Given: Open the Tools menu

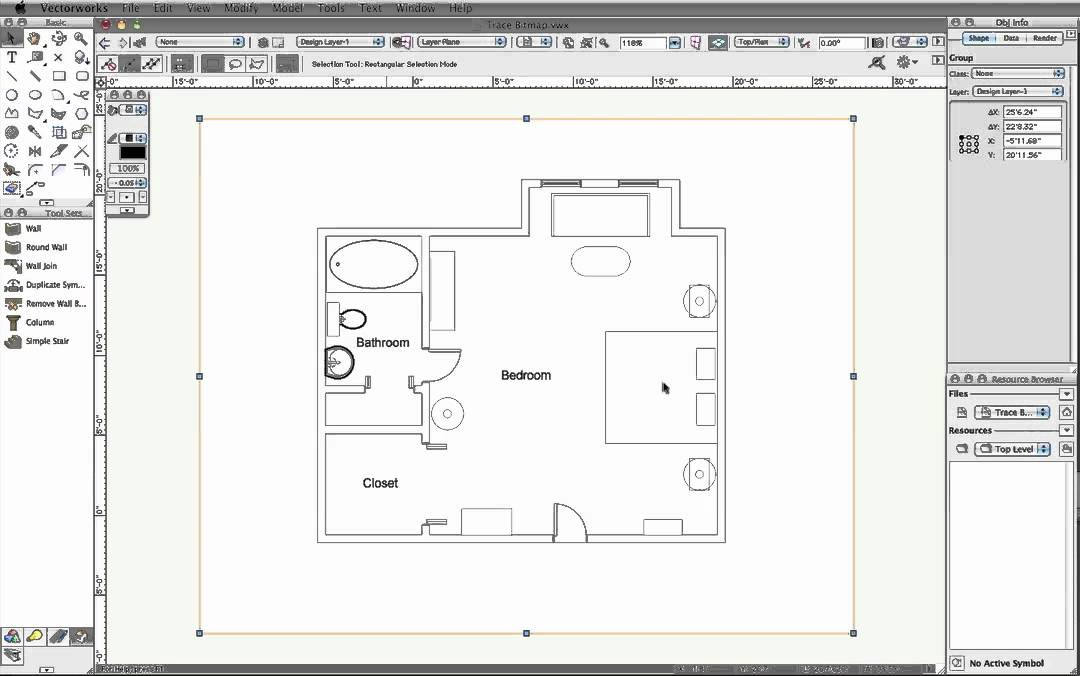Looking at the screenshot, I should point(331,8).
